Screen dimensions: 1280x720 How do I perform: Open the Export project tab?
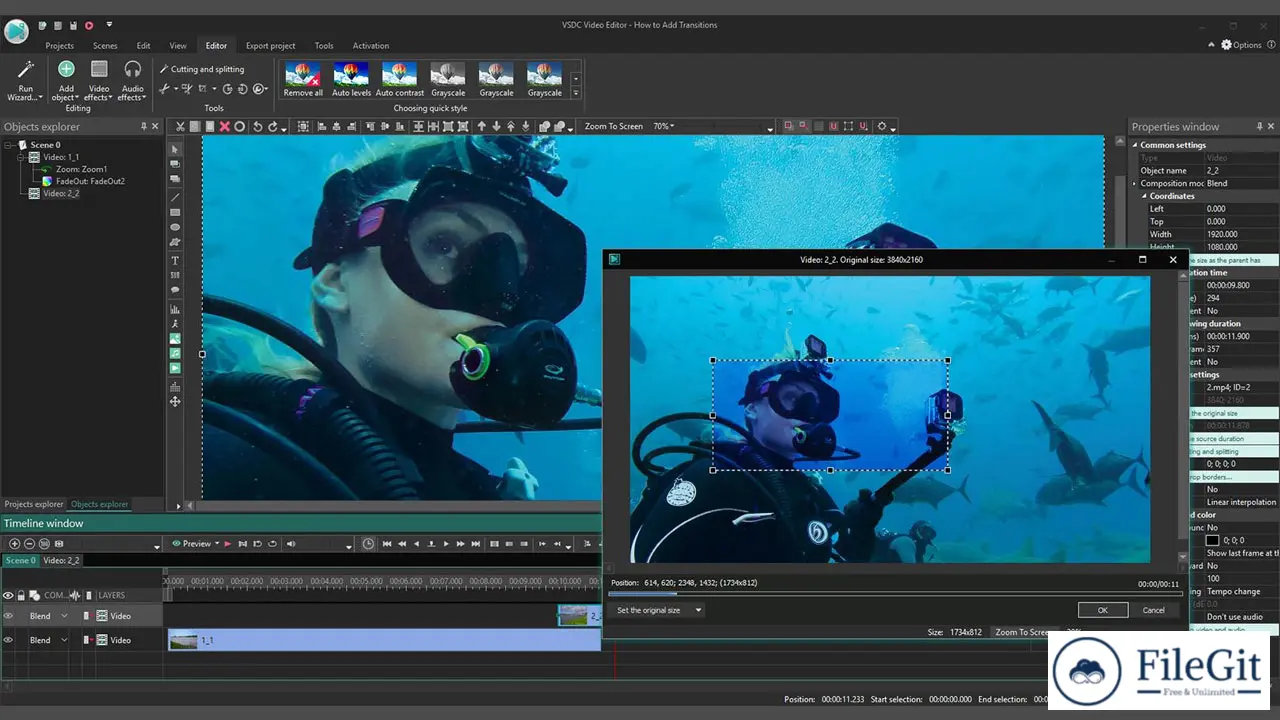(270, 46)
